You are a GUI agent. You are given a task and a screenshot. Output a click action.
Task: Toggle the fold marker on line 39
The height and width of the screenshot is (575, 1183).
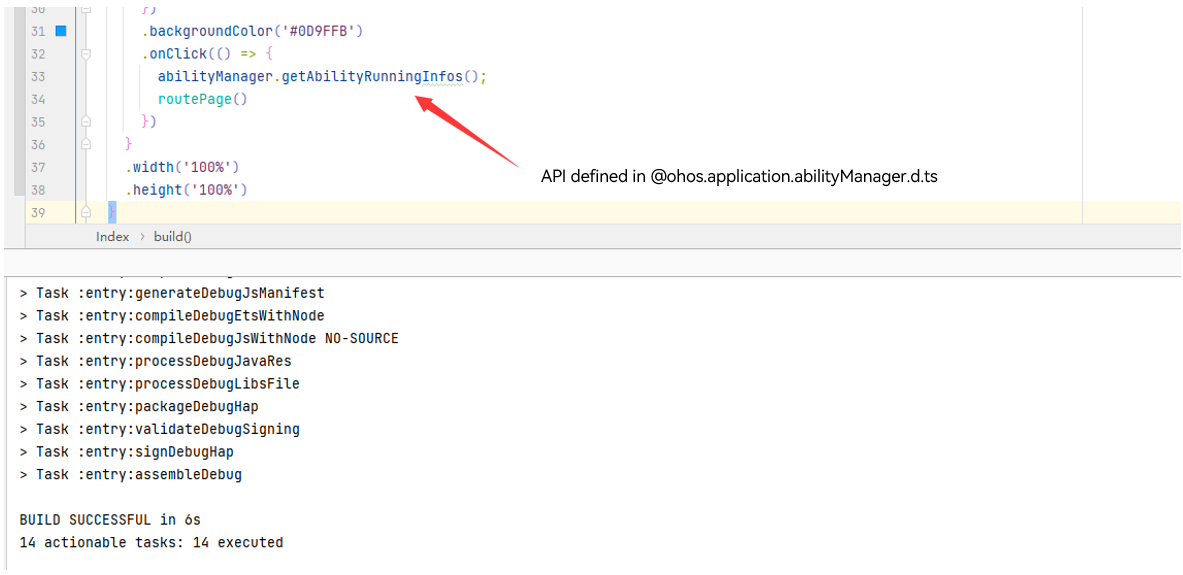coord(86,213)
